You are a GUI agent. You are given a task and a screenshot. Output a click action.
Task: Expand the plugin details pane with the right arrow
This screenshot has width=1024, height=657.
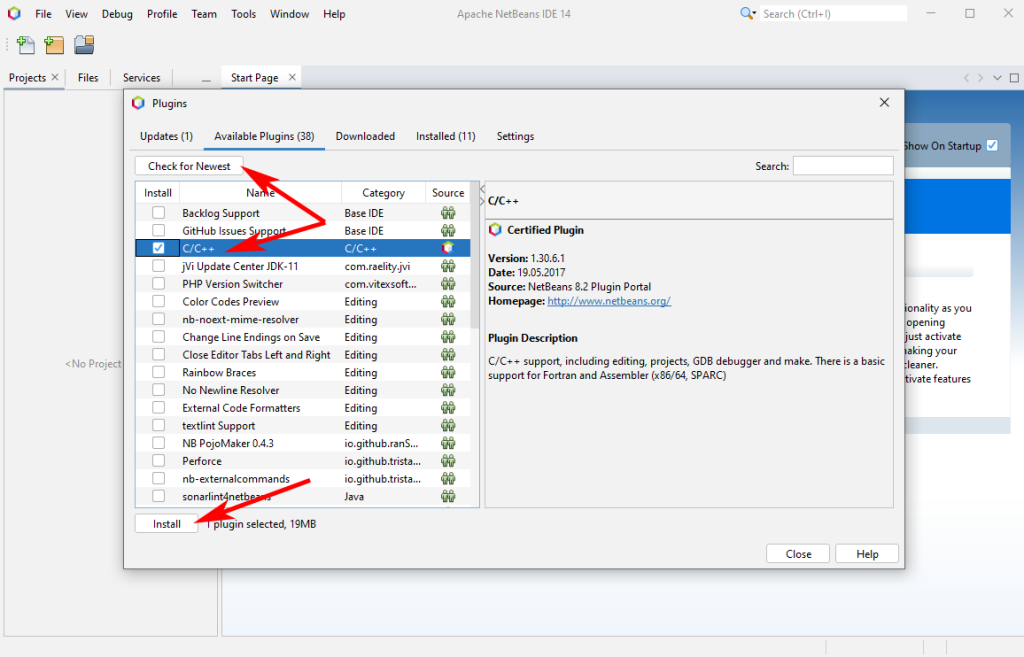click(483, 201)
